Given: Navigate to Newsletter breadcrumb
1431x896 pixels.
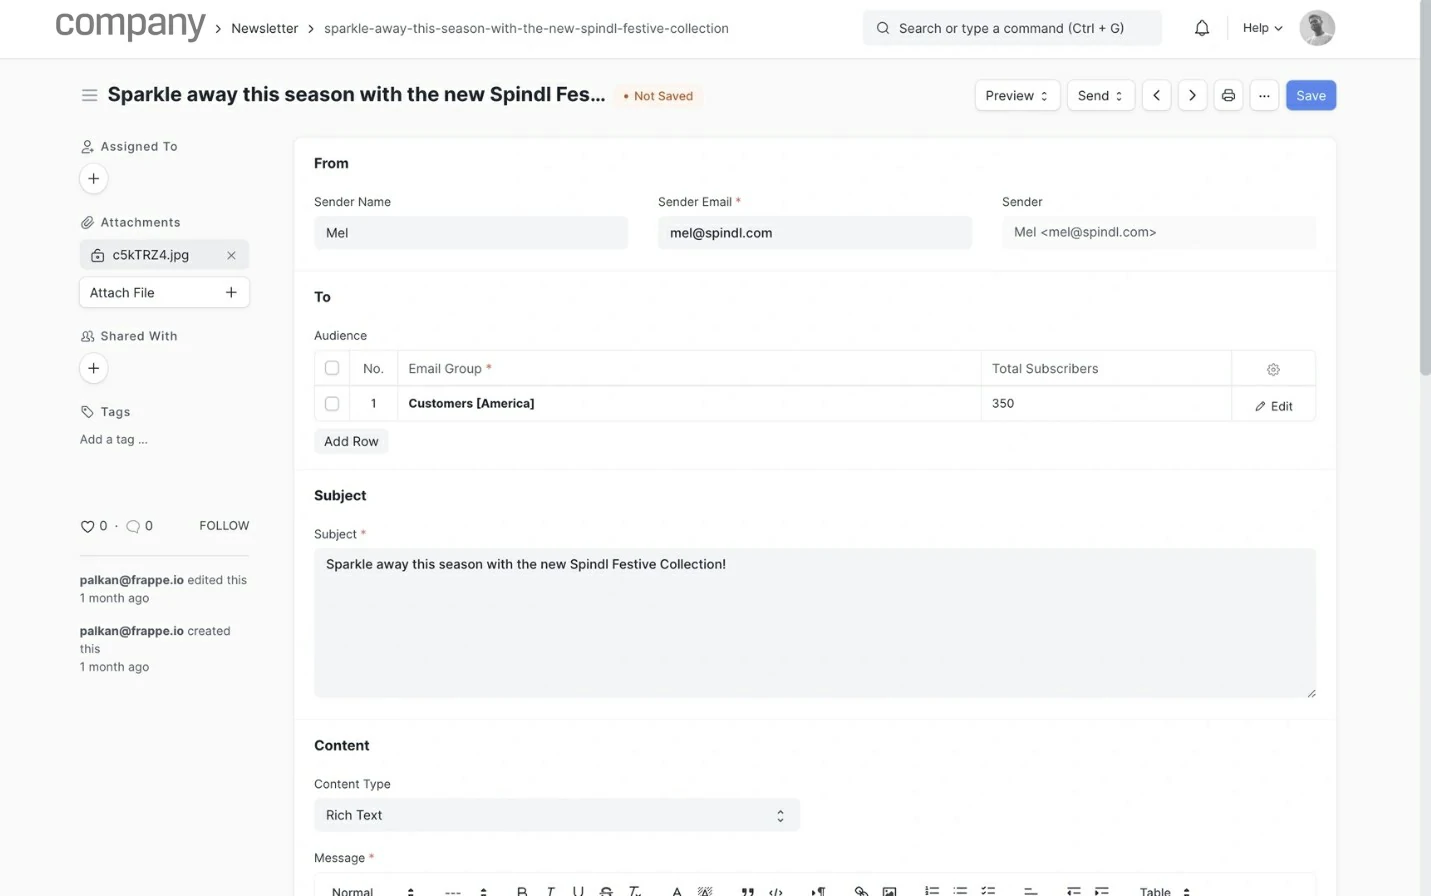Looking at the screenshot, I should (264, 28).
